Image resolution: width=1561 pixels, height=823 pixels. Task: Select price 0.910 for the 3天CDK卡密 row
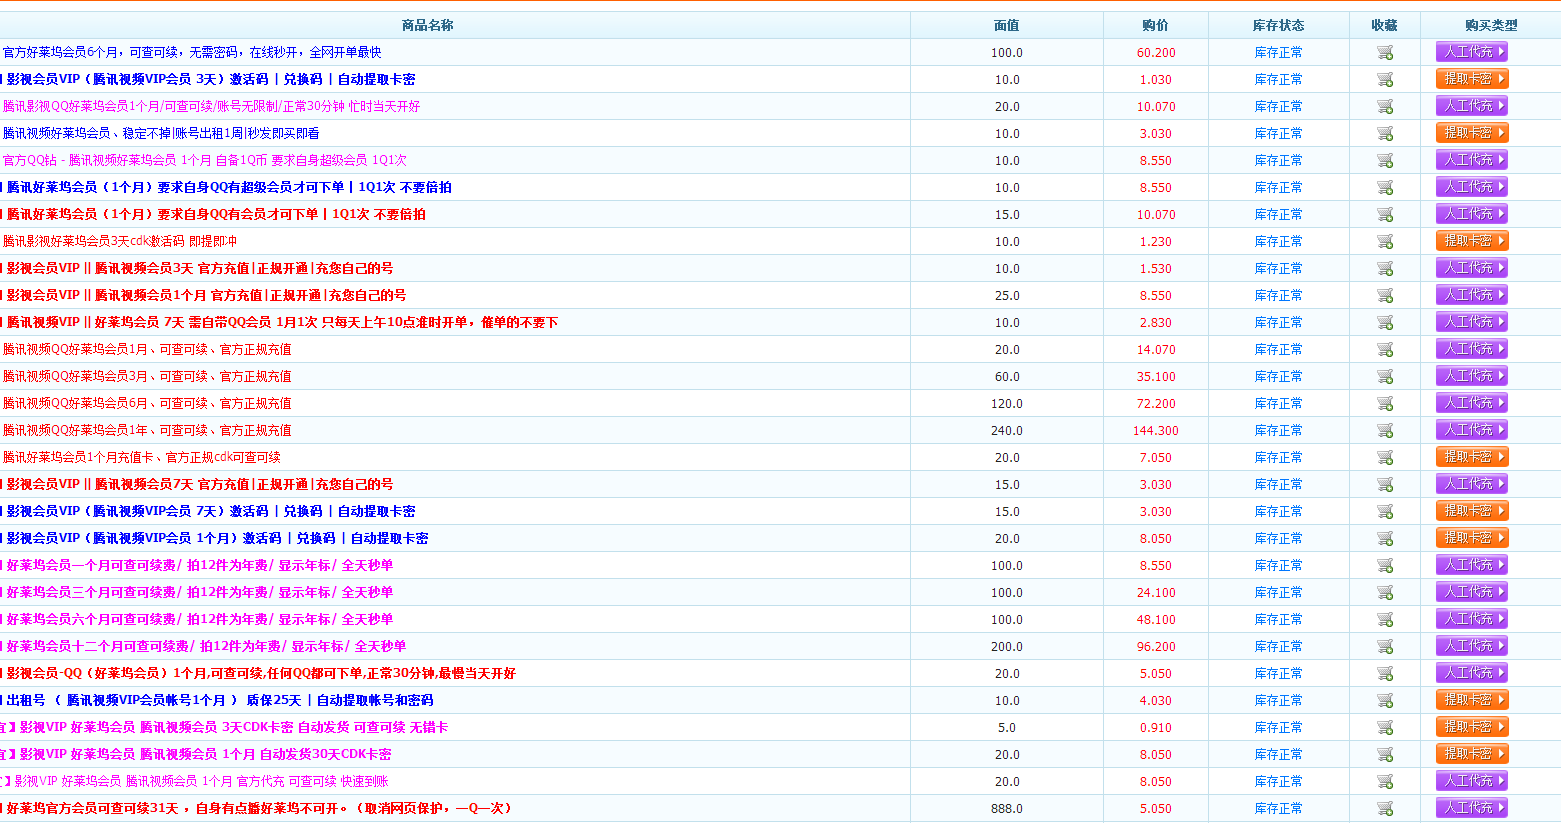pos(1156,728)
